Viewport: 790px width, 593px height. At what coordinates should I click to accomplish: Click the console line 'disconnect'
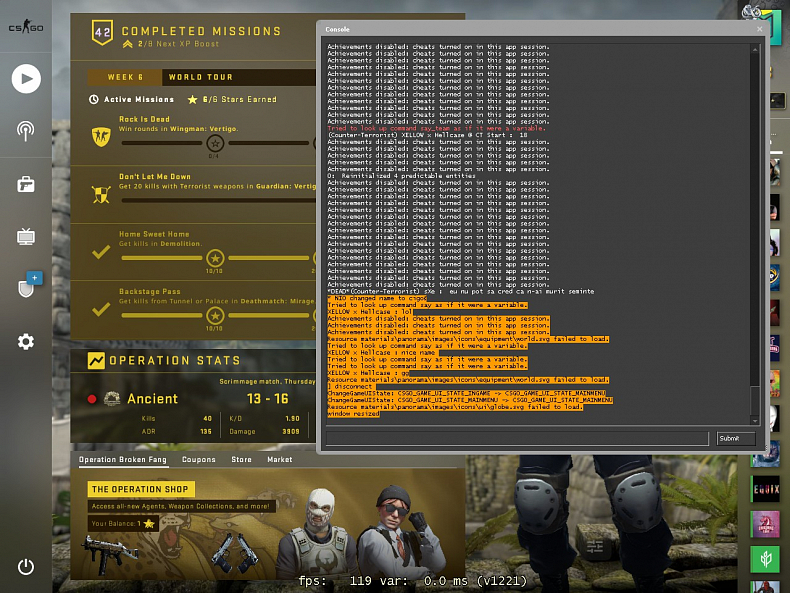click(x=350, y=386)
